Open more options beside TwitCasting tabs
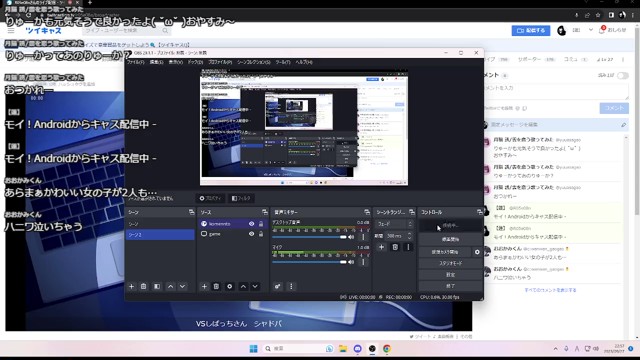640x360 pixels. (x=623, y=60)
